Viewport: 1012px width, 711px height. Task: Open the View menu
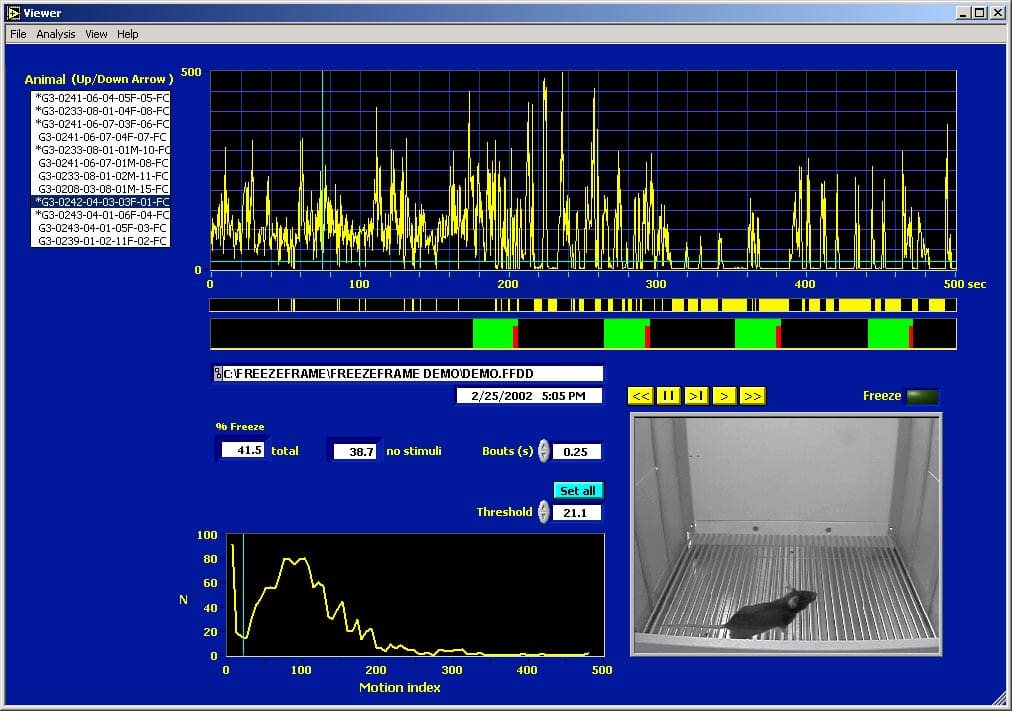96,34
